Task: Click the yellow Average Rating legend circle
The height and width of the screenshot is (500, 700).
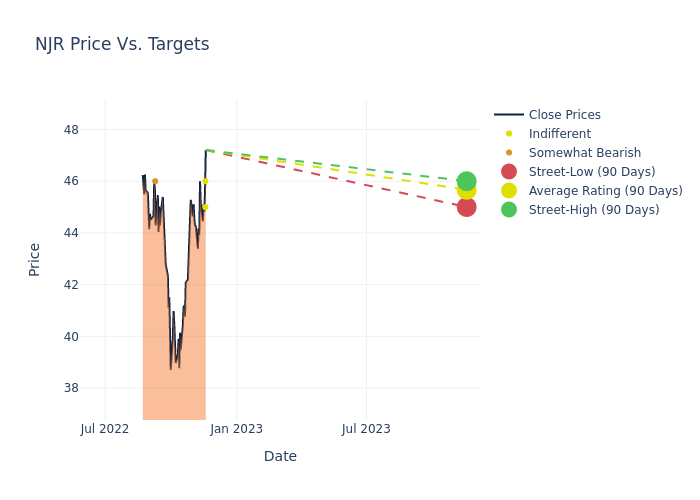Action: [x=509, y=191]
